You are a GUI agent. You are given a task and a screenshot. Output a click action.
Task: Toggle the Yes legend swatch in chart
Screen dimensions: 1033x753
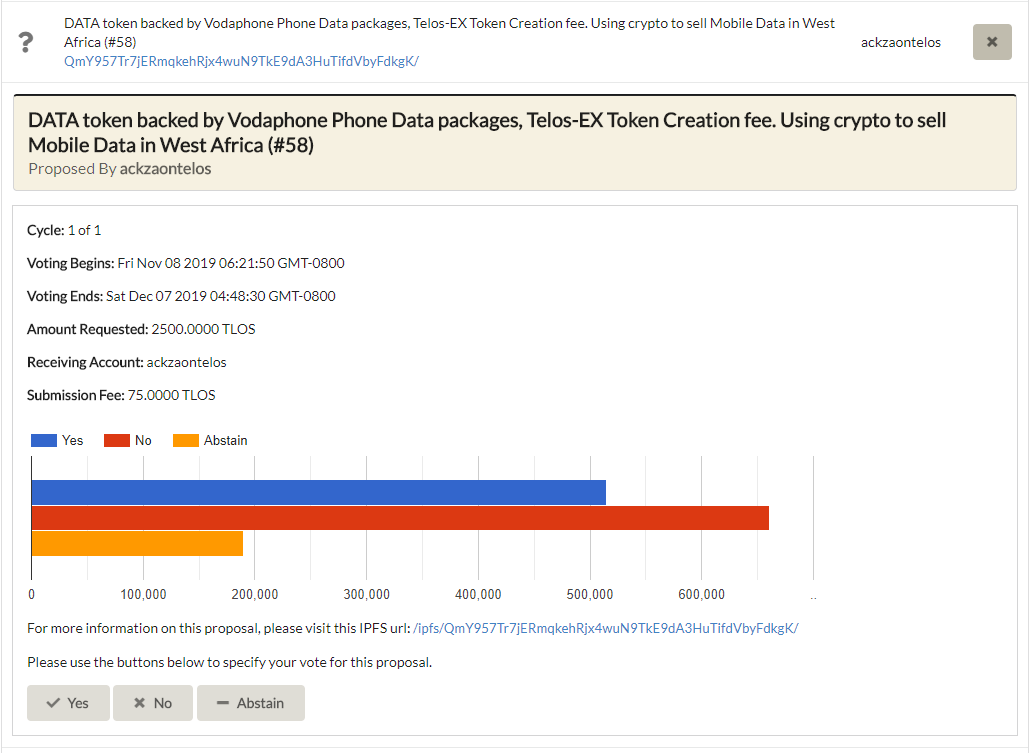(44, 440)
